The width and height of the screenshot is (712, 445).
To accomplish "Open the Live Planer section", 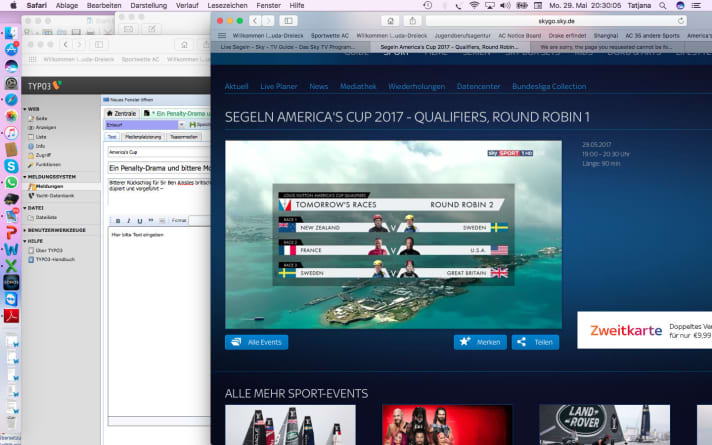I will pyautogui.click(x=279, y=86).
